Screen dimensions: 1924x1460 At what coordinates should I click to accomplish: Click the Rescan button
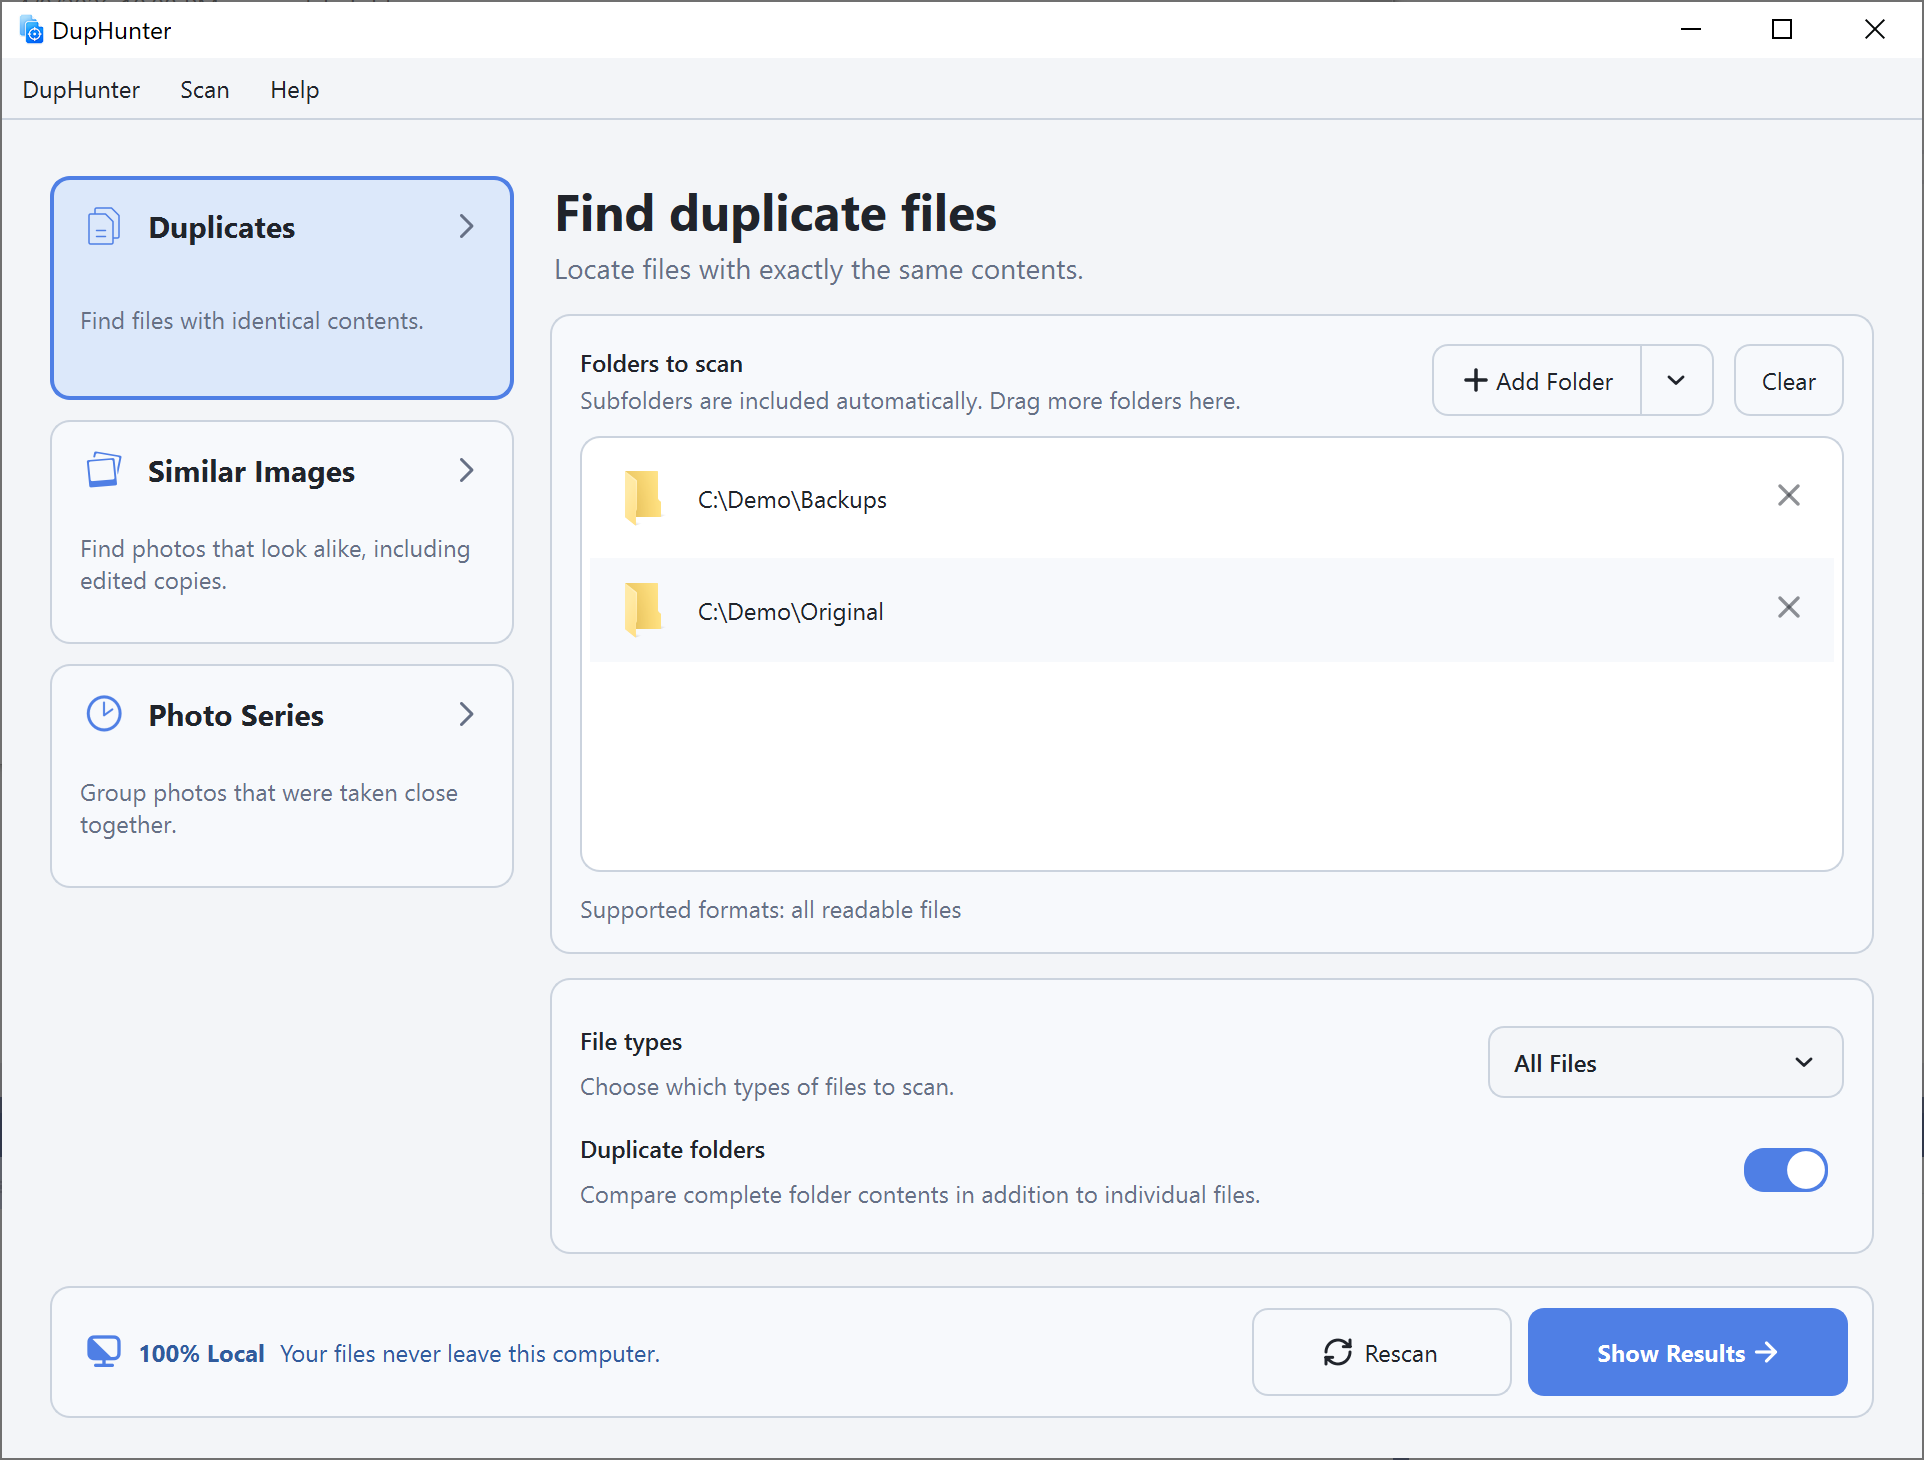(1382, 1352)
